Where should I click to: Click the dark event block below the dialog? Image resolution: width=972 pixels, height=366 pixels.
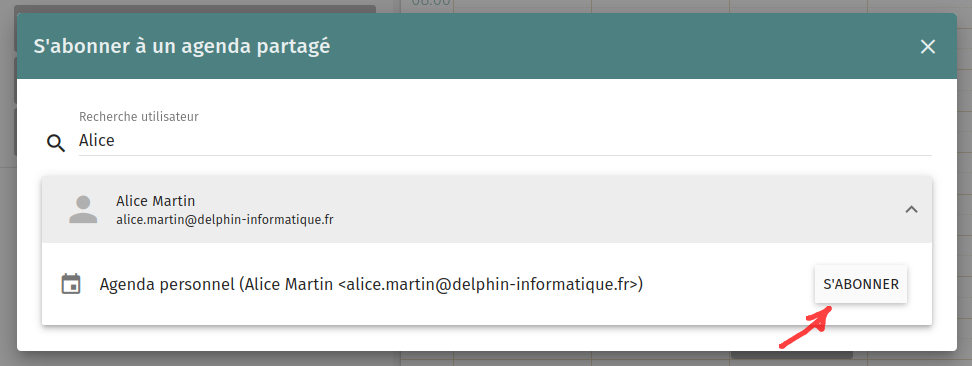tap(792, 355)
